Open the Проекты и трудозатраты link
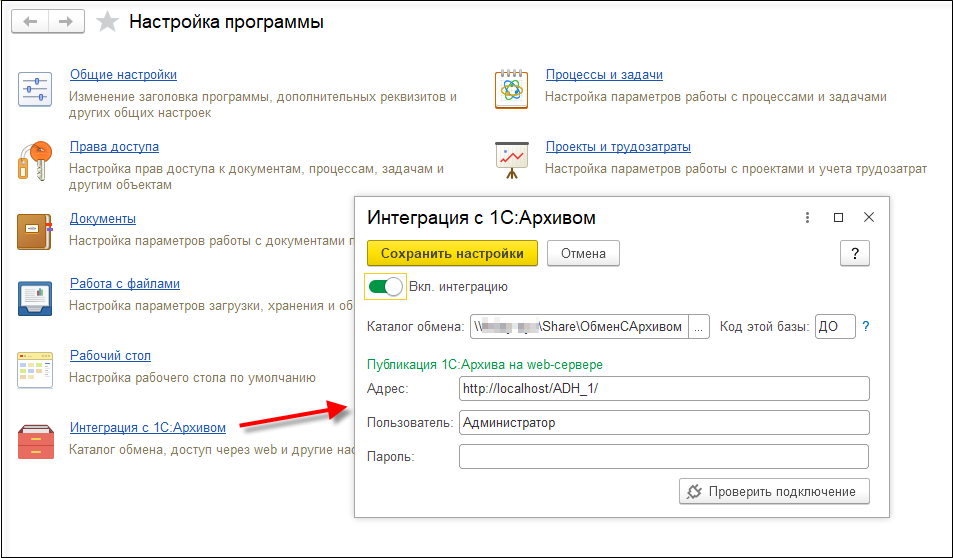Image resolution: width=953 pixels, height=558 pixels. pos(618,146)
